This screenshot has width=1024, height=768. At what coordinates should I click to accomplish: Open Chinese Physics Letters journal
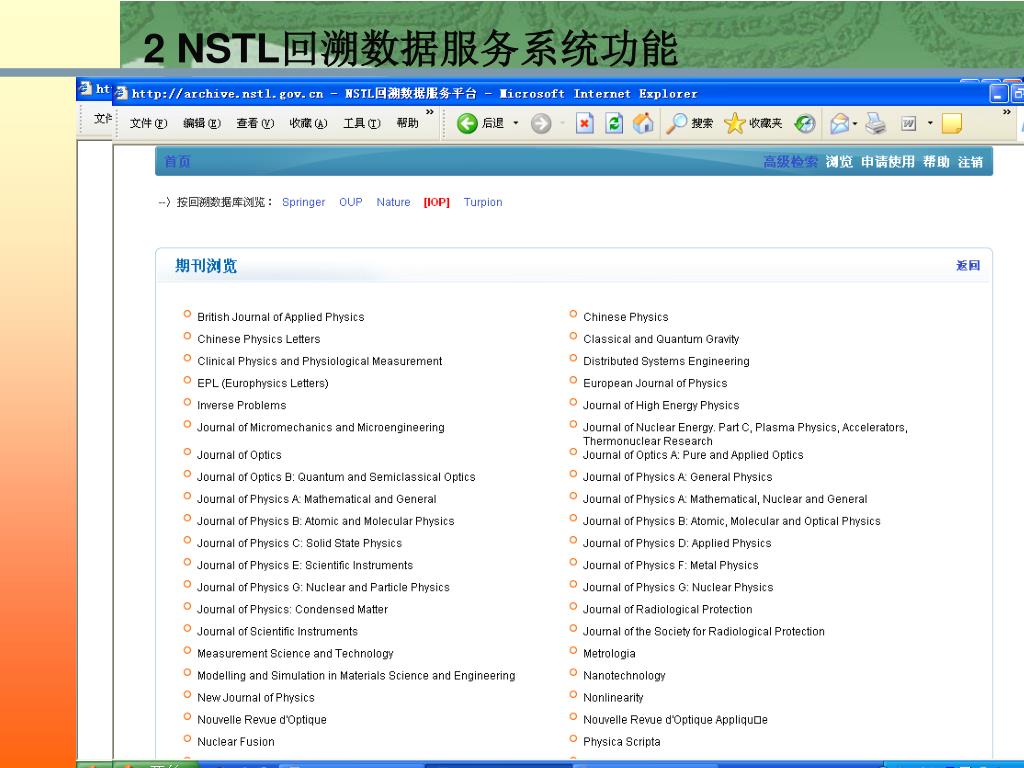(259, 339)
